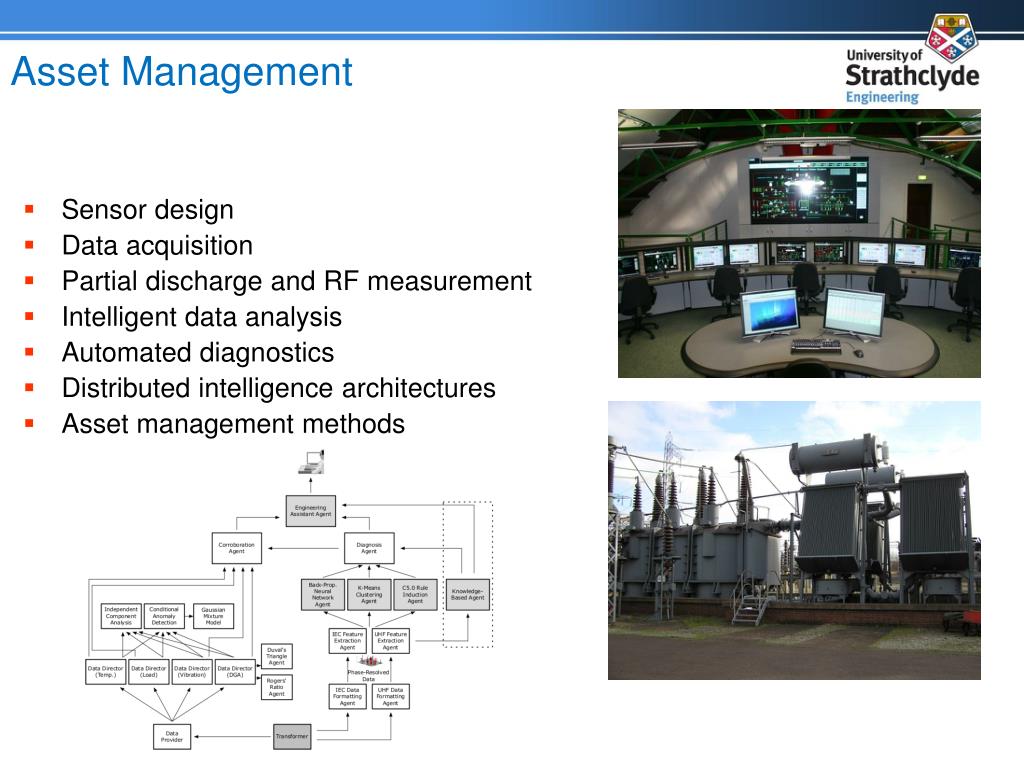Image resolution: width=1024 pixels, height=768 pixels.
Task: Click the 'IEC Feature Extraction Agent' box
Action: [x=347, y=641]
